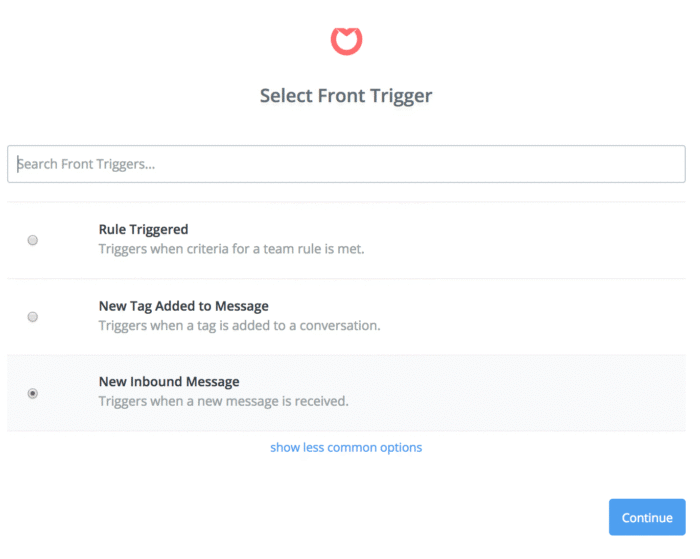This screenshot has width=700, height=559.
Task: Pick the team rule trigger option row
Action: [346, 240]
